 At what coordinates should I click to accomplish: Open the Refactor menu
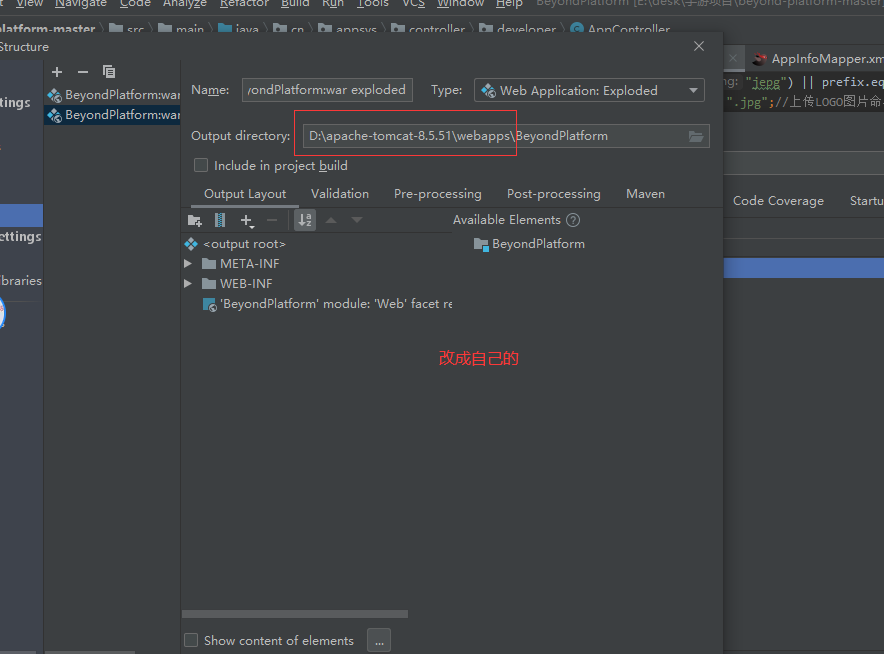[x=244, y=3]
